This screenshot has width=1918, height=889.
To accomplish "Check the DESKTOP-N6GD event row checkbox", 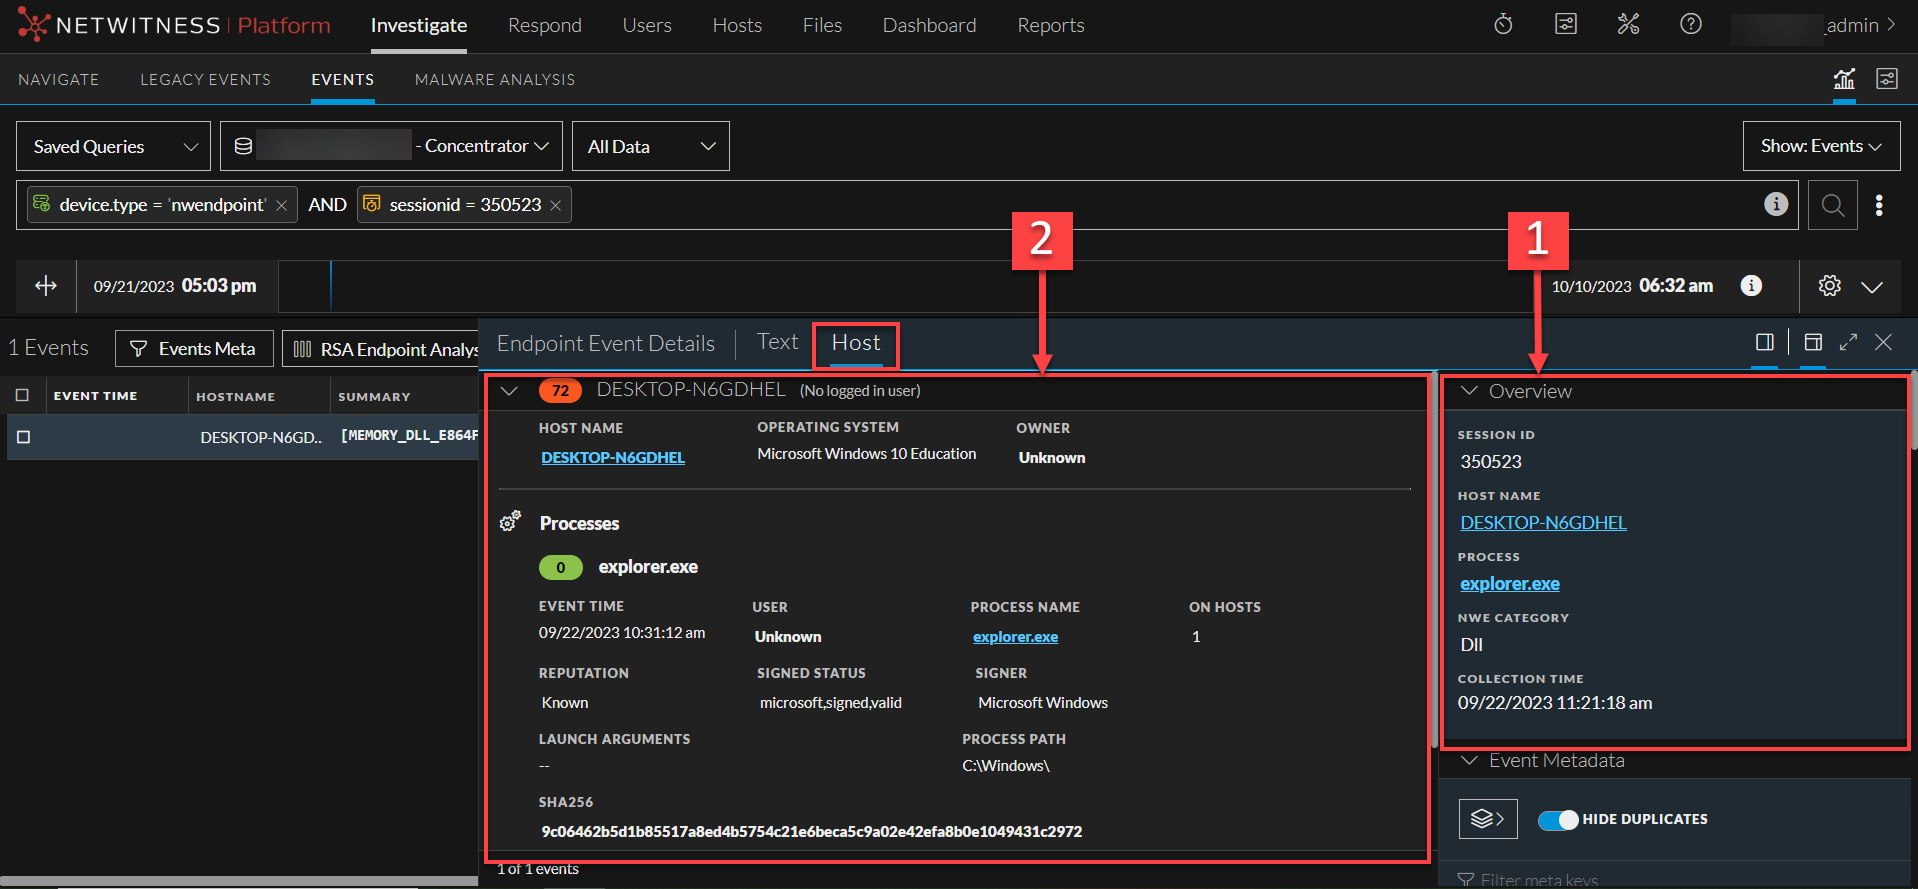I will (24, 437).
